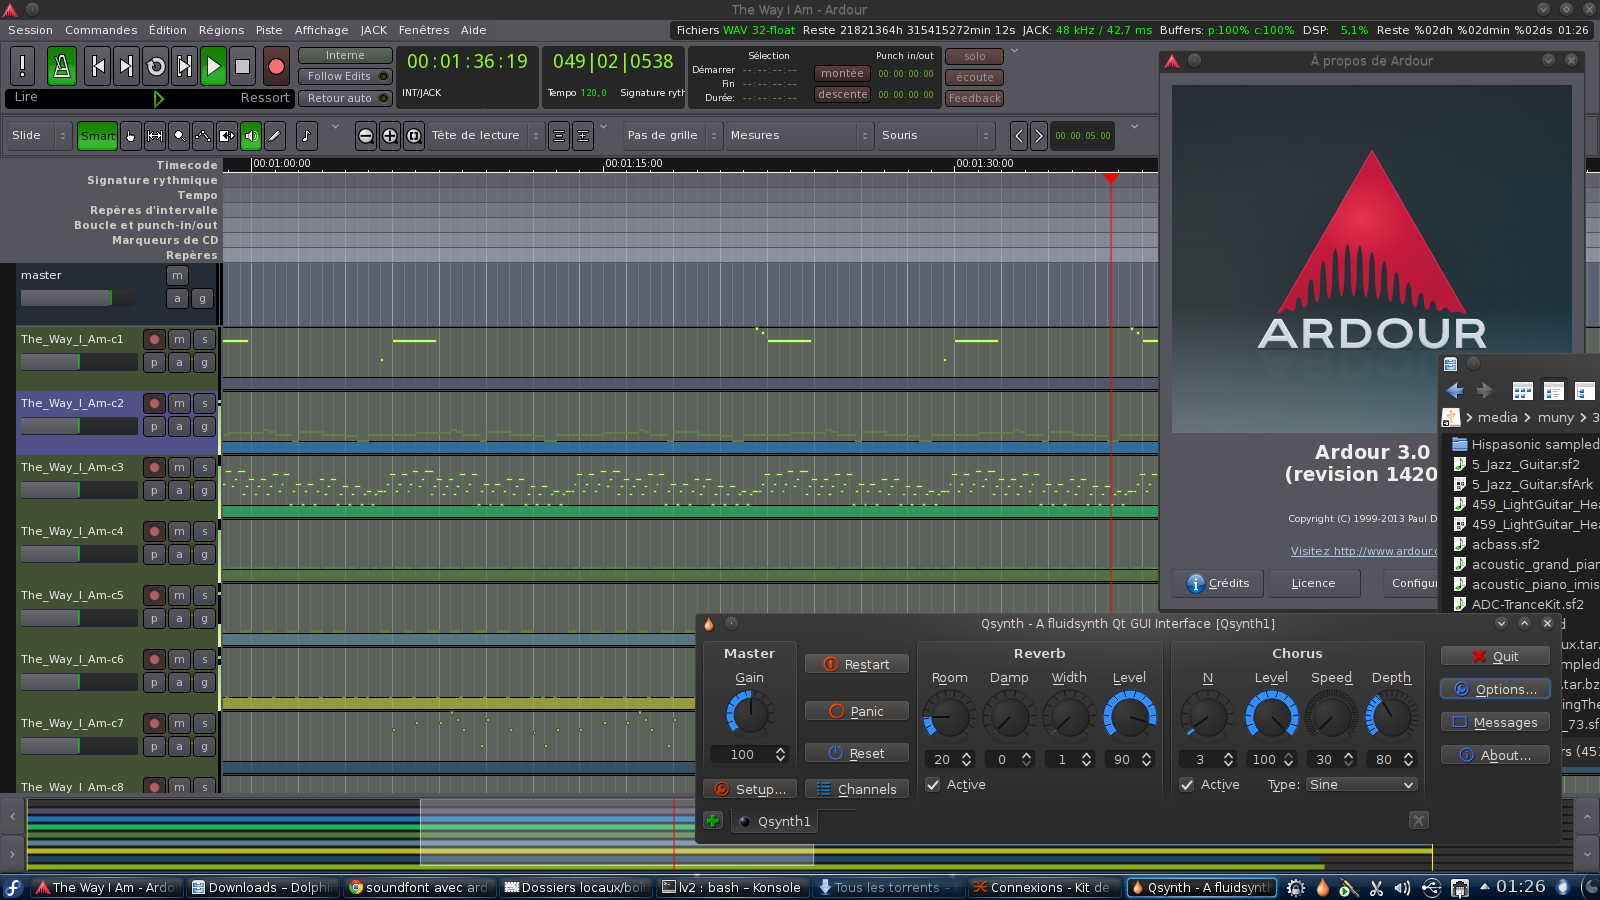Image resolution: width=1600 pixels, height=900 pixels.
Task: Toggle the audition speaker tool
Action: pos(251,136)
